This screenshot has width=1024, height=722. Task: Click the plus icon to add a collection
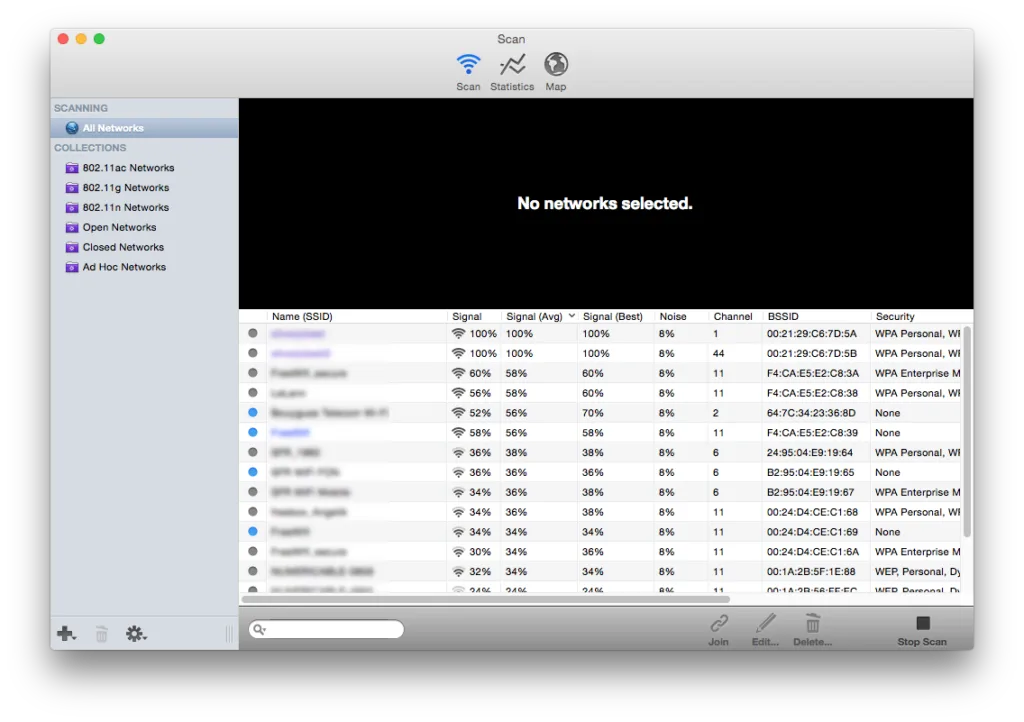click(63, 633)
